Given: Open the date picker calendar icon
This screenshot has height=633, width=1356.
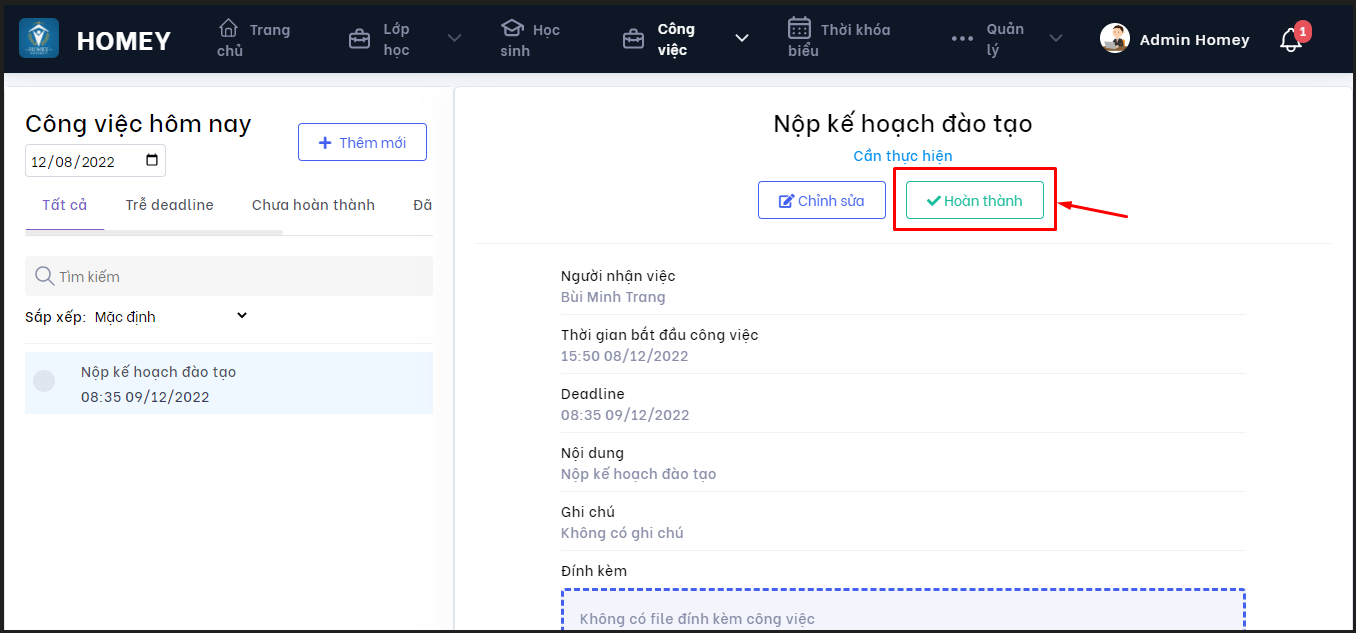Looking at the screenshot, I should [152, 161].
